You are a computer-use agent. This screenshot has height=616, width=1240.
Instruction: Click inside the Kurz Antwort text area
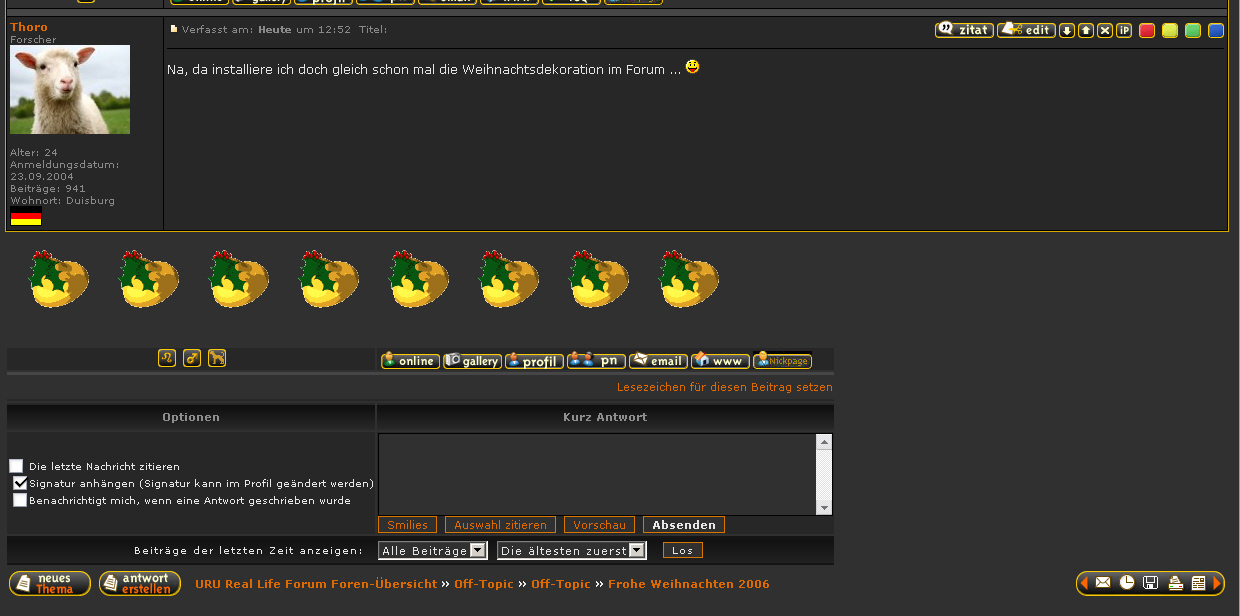pyautogui.click(x=597, y=474)
